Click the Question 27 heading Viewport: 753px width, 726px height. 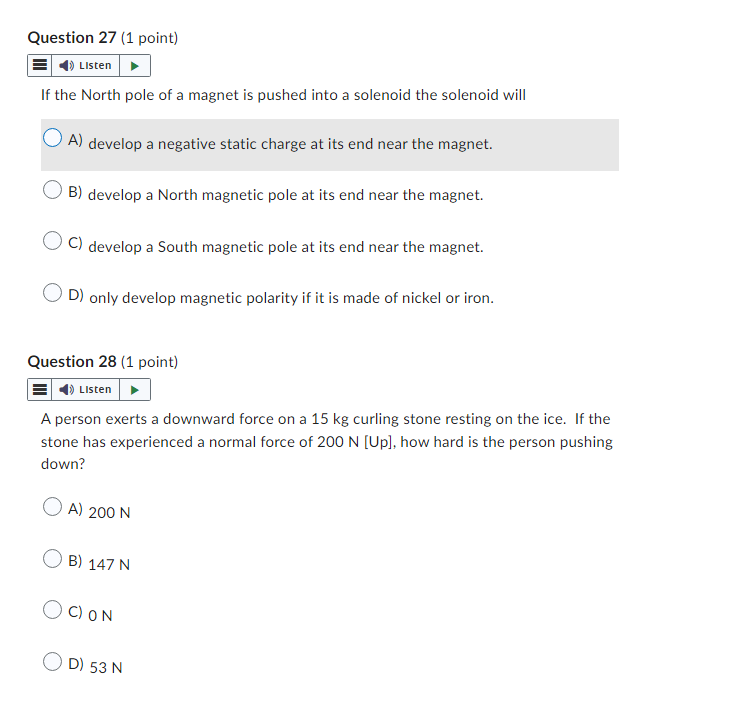[72, 38]
